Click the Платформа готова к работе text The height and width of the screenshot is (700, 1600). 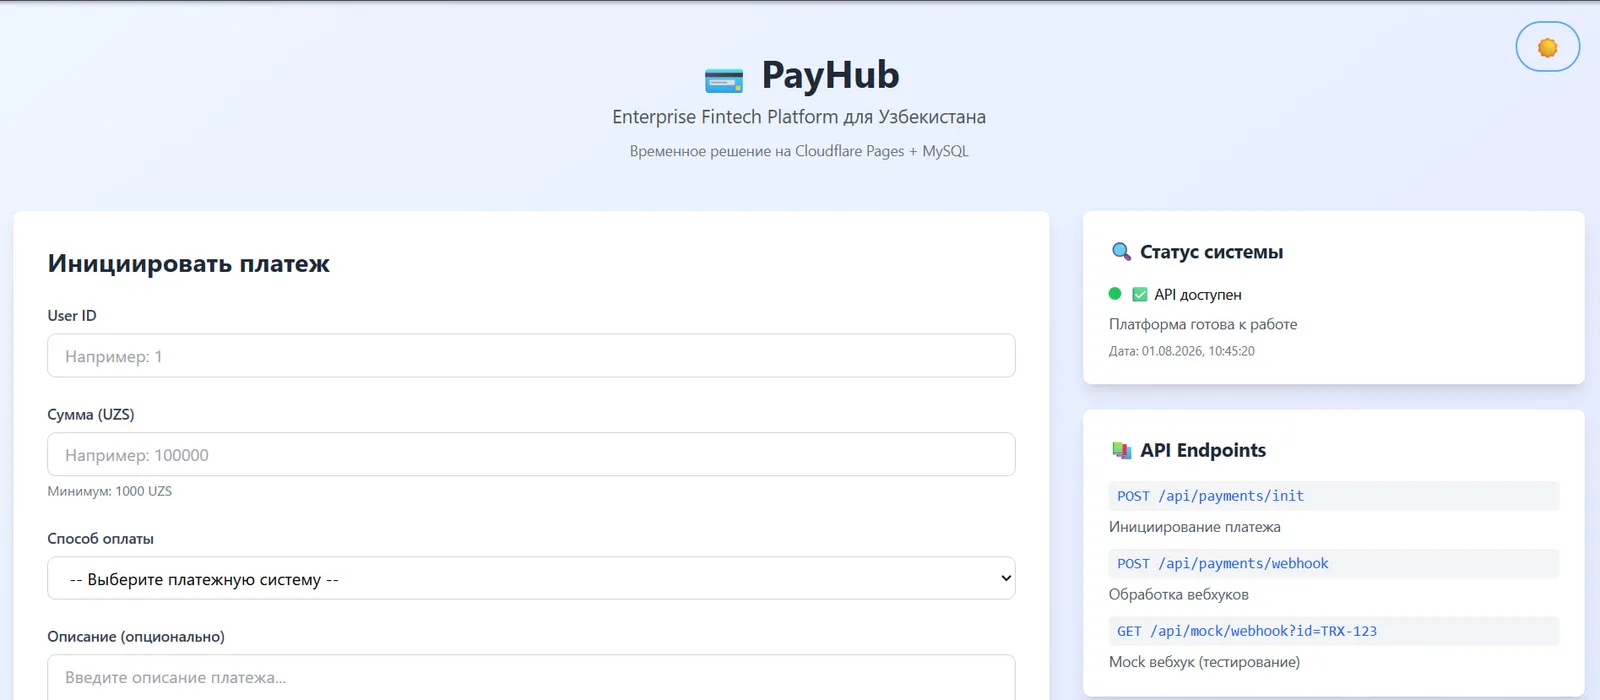[1203, 324]
